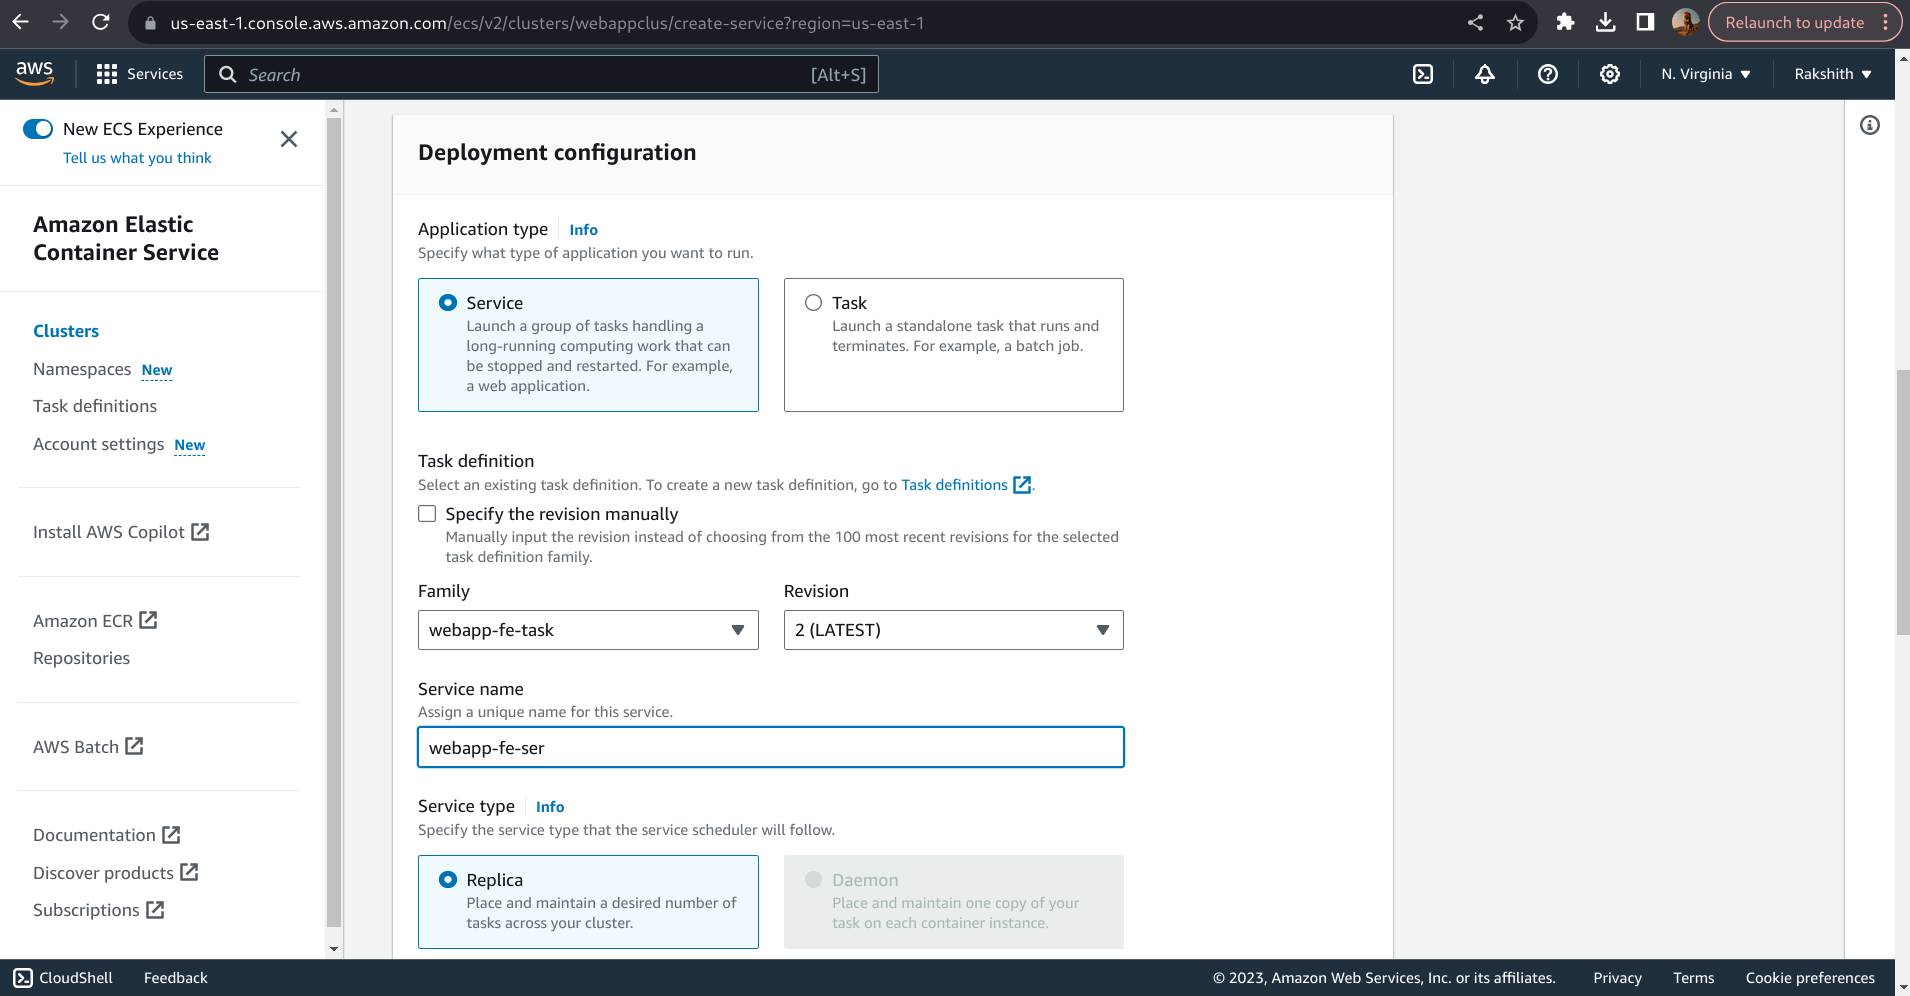Bookmark this page with star icon

[x=1515, y=22]
